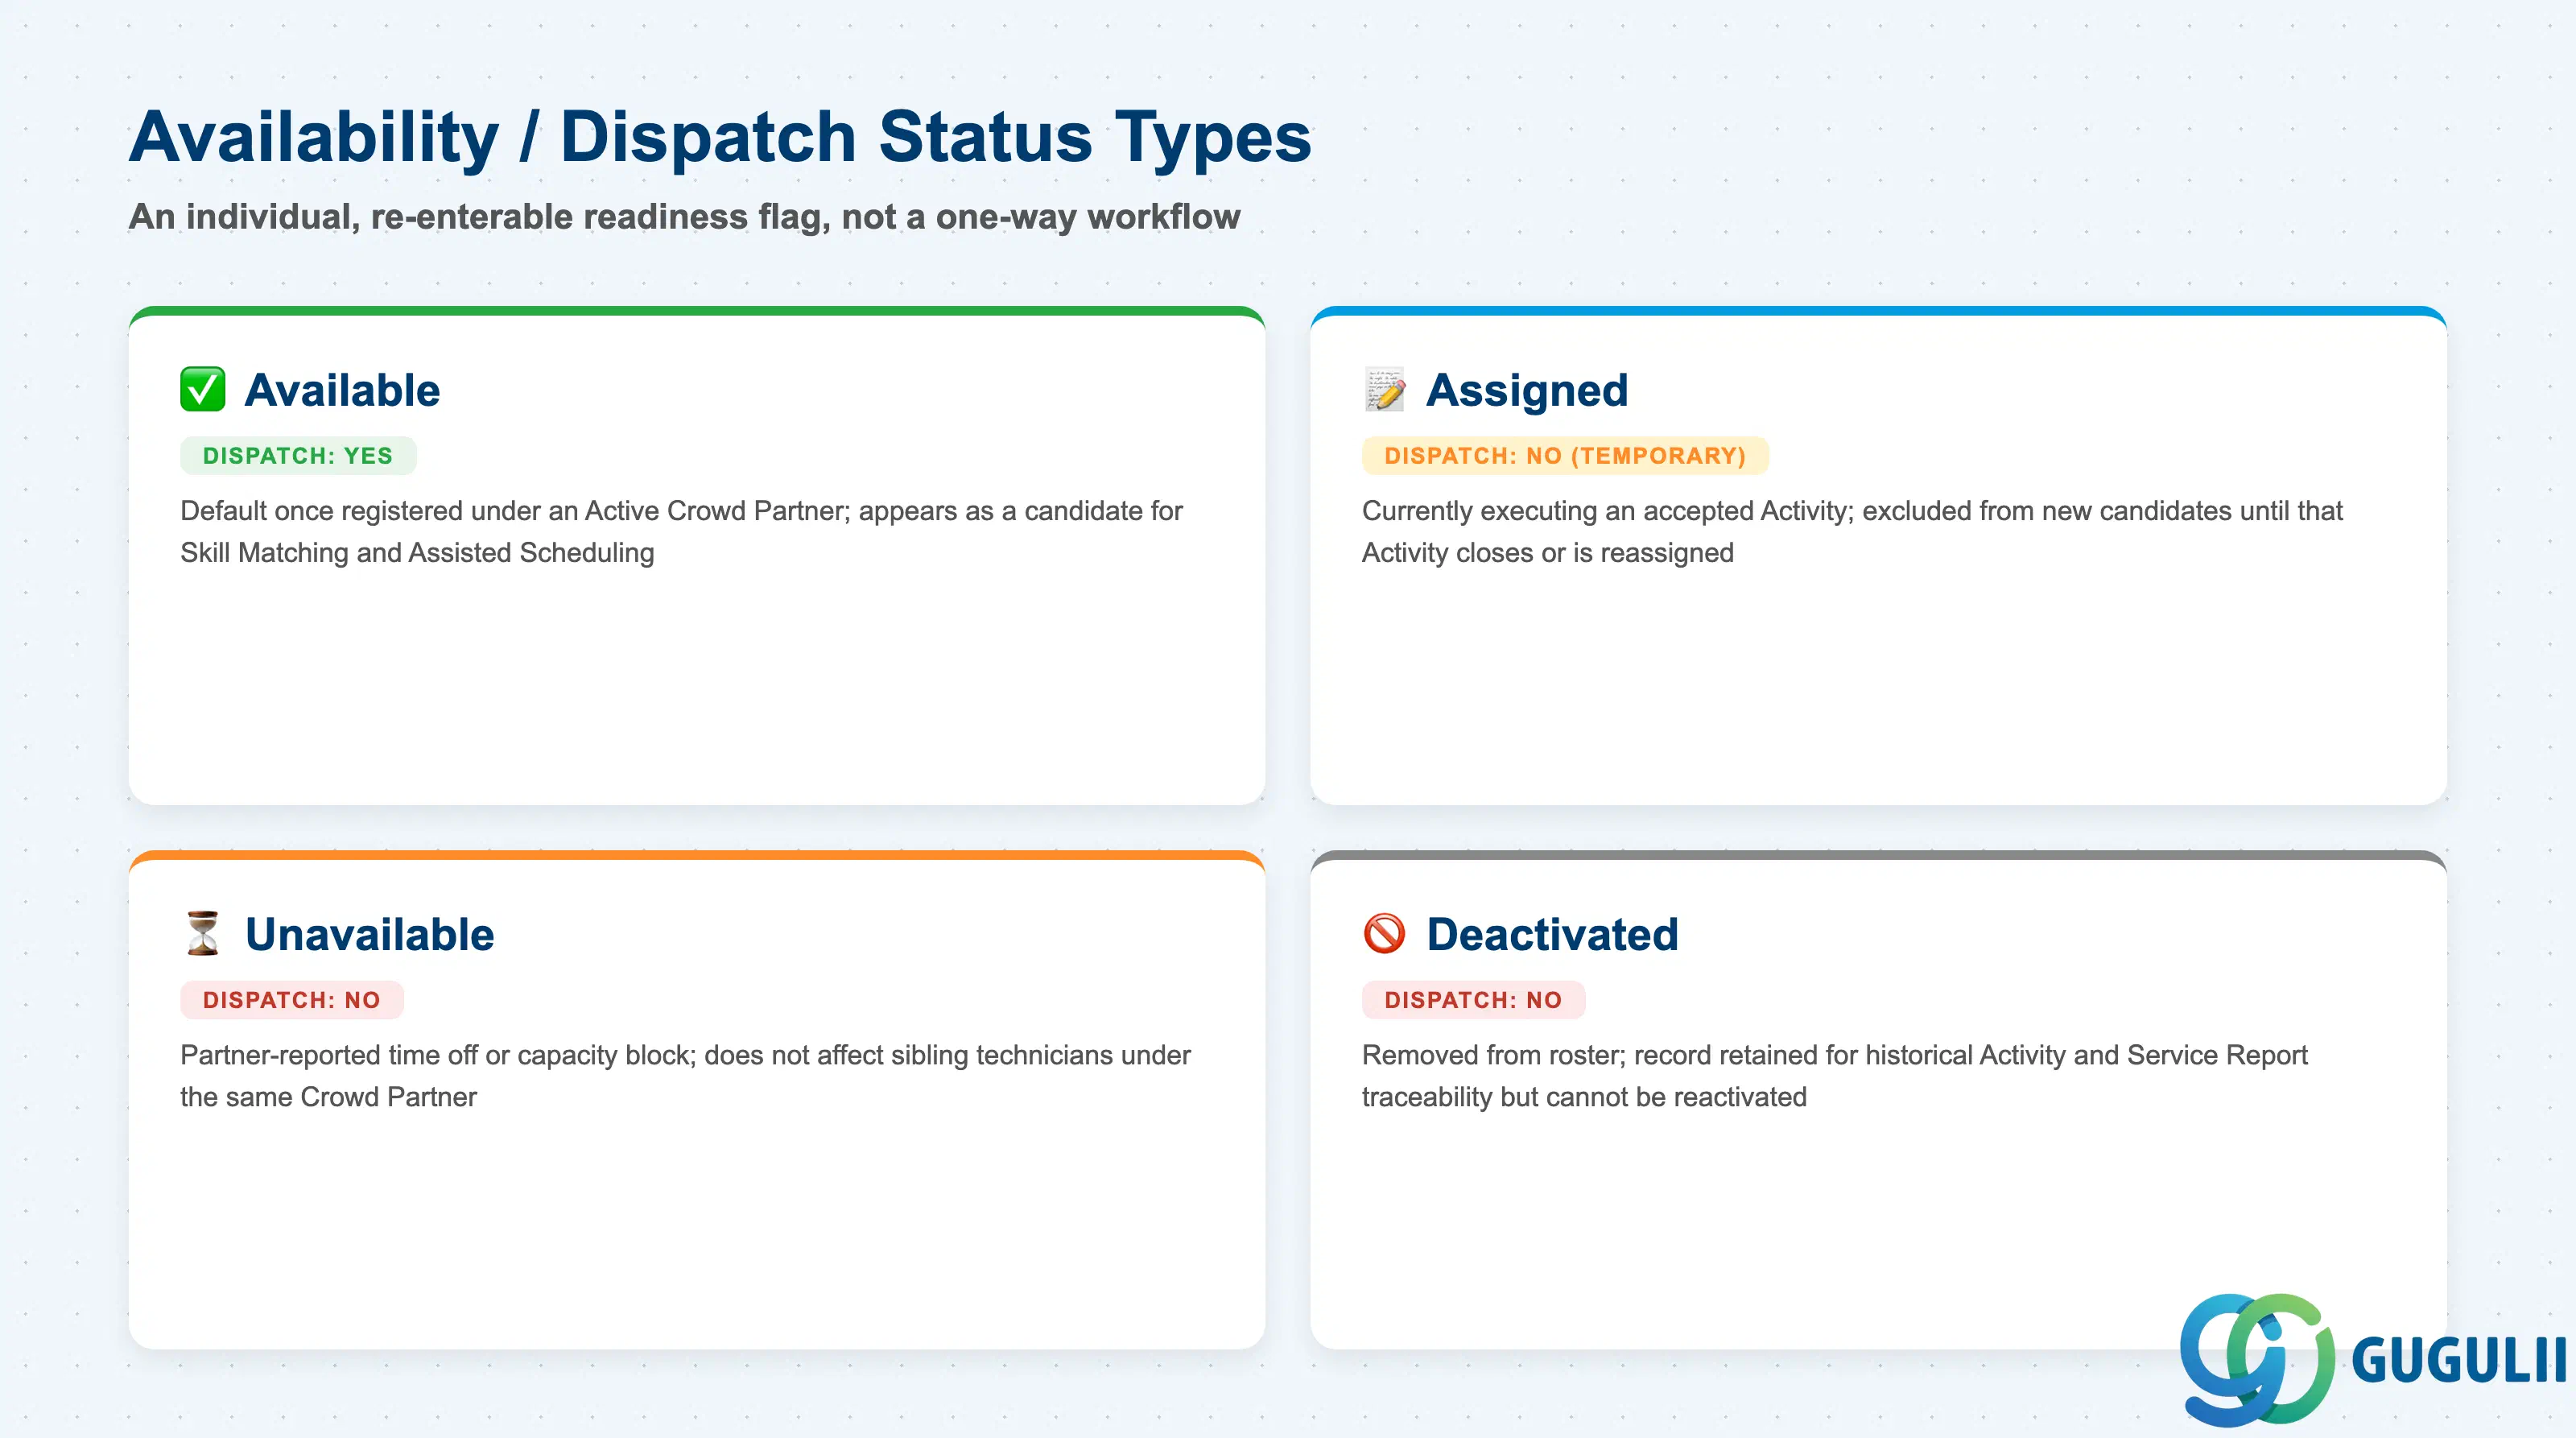Select the 'DISPATCH: NO' badge under Deactivated
Image resolution: width=2576 pixels, height=1438 pixels.
(x=1473, y=1000)
